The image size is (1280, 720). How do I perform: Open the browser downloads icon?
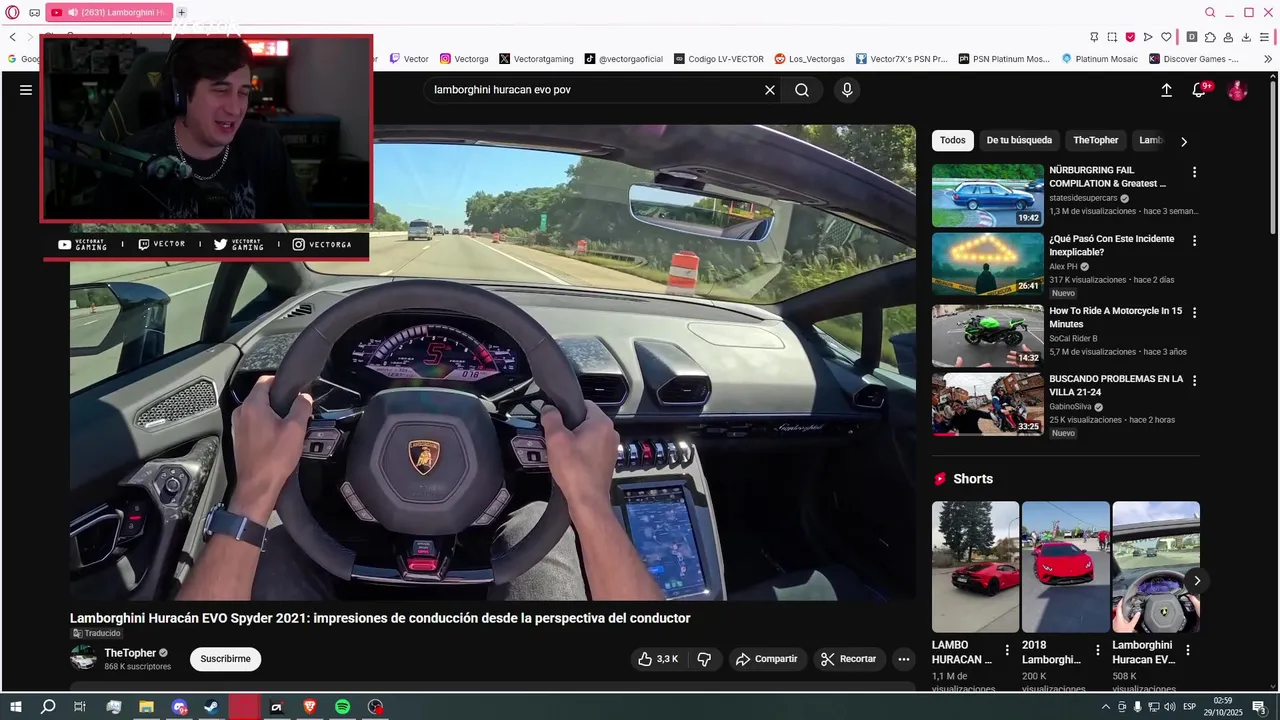tap(1246, 37)
